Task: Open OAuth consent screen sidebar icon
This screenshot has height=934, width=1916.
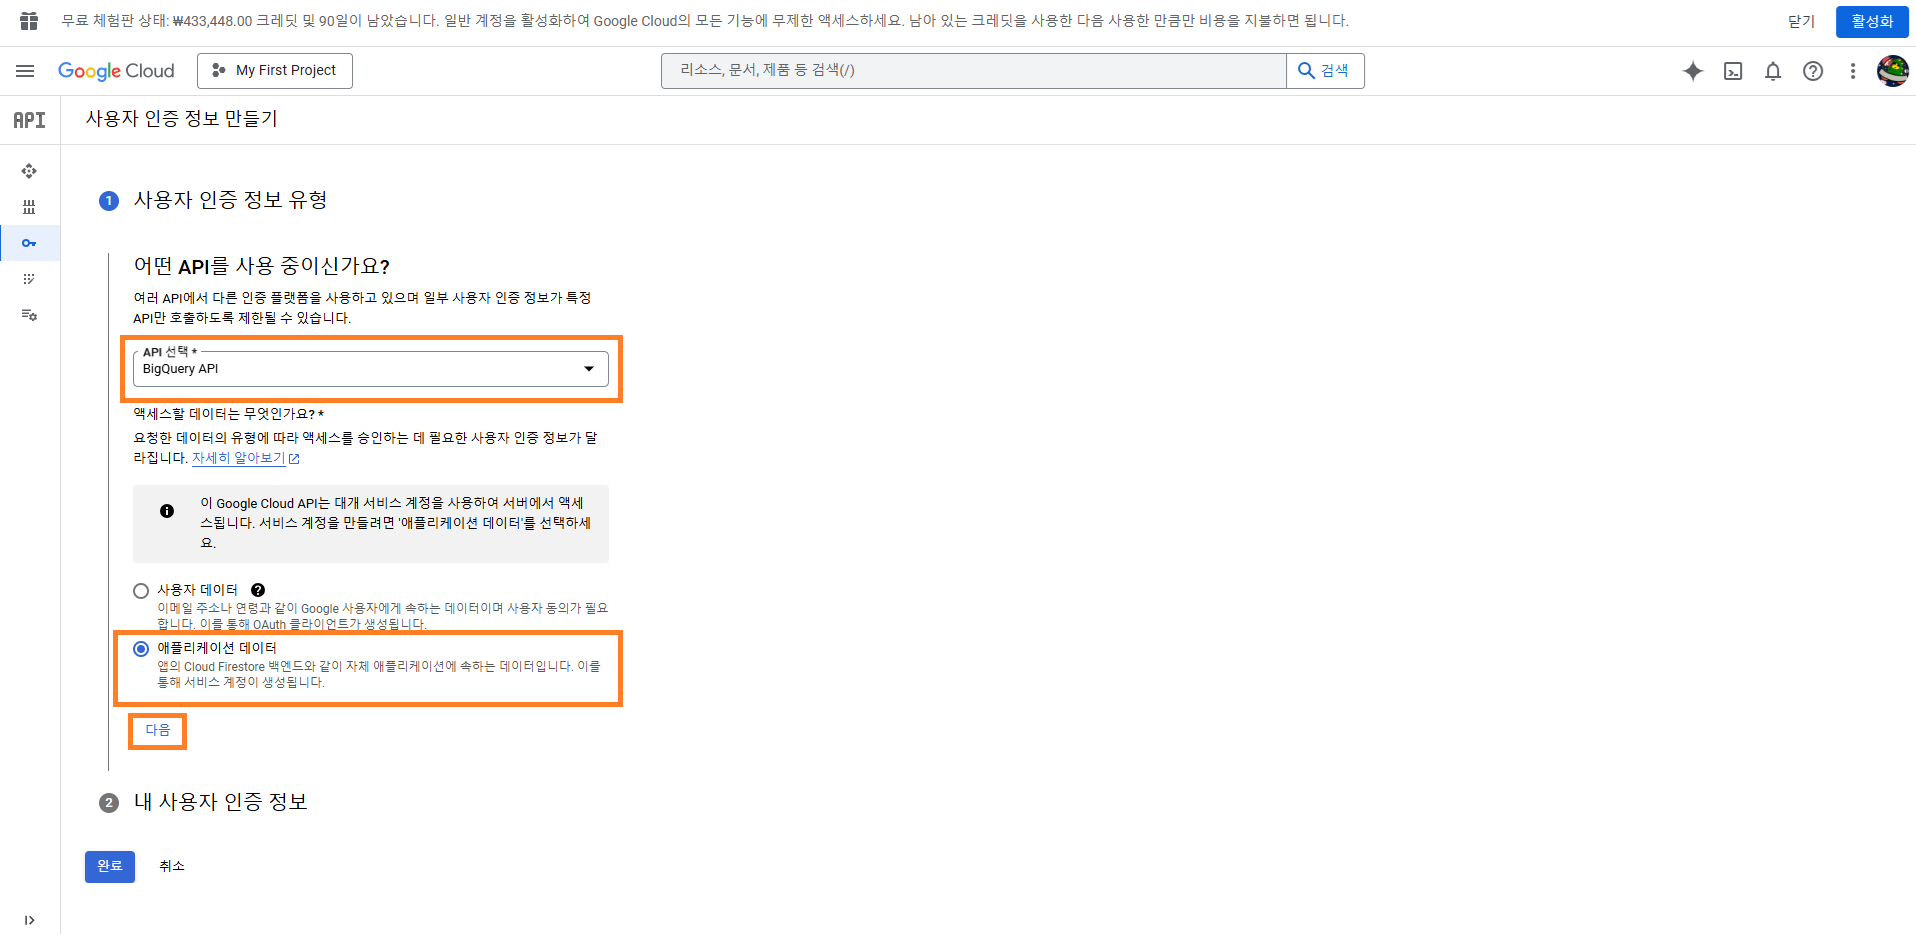Action: point(29,279)
